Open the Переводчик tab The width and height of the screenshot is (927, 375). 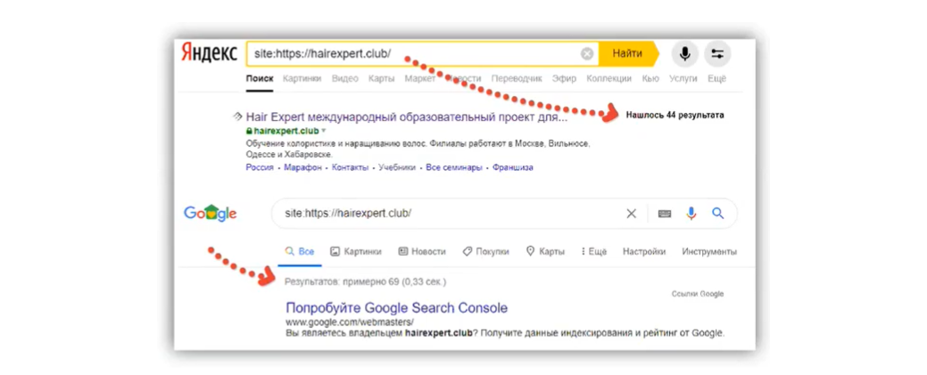click(x=517, y=79)
